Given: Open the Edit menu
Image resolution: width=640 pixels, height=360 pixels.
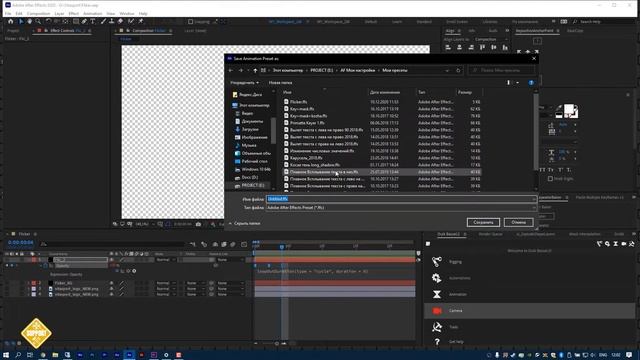Looking at the screenshot, I should [x=19, y=13].
